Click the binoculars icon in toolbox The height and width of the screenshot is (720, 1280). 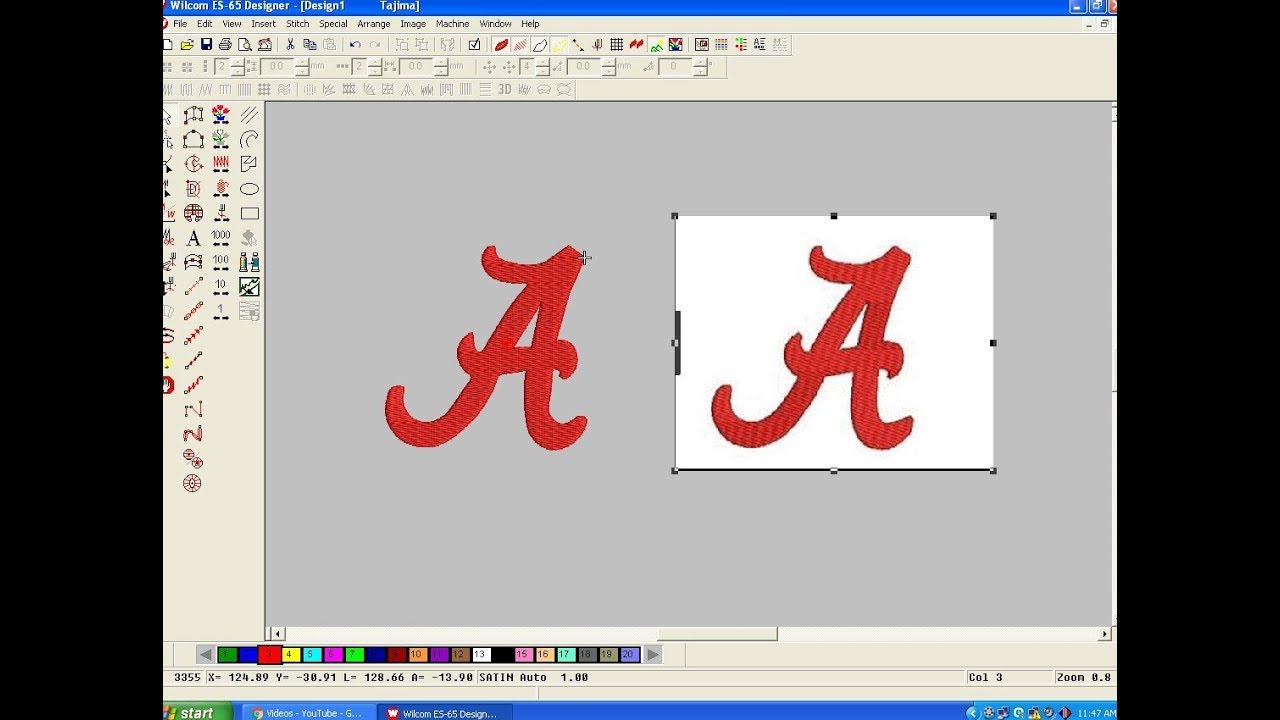click(249, 262)
